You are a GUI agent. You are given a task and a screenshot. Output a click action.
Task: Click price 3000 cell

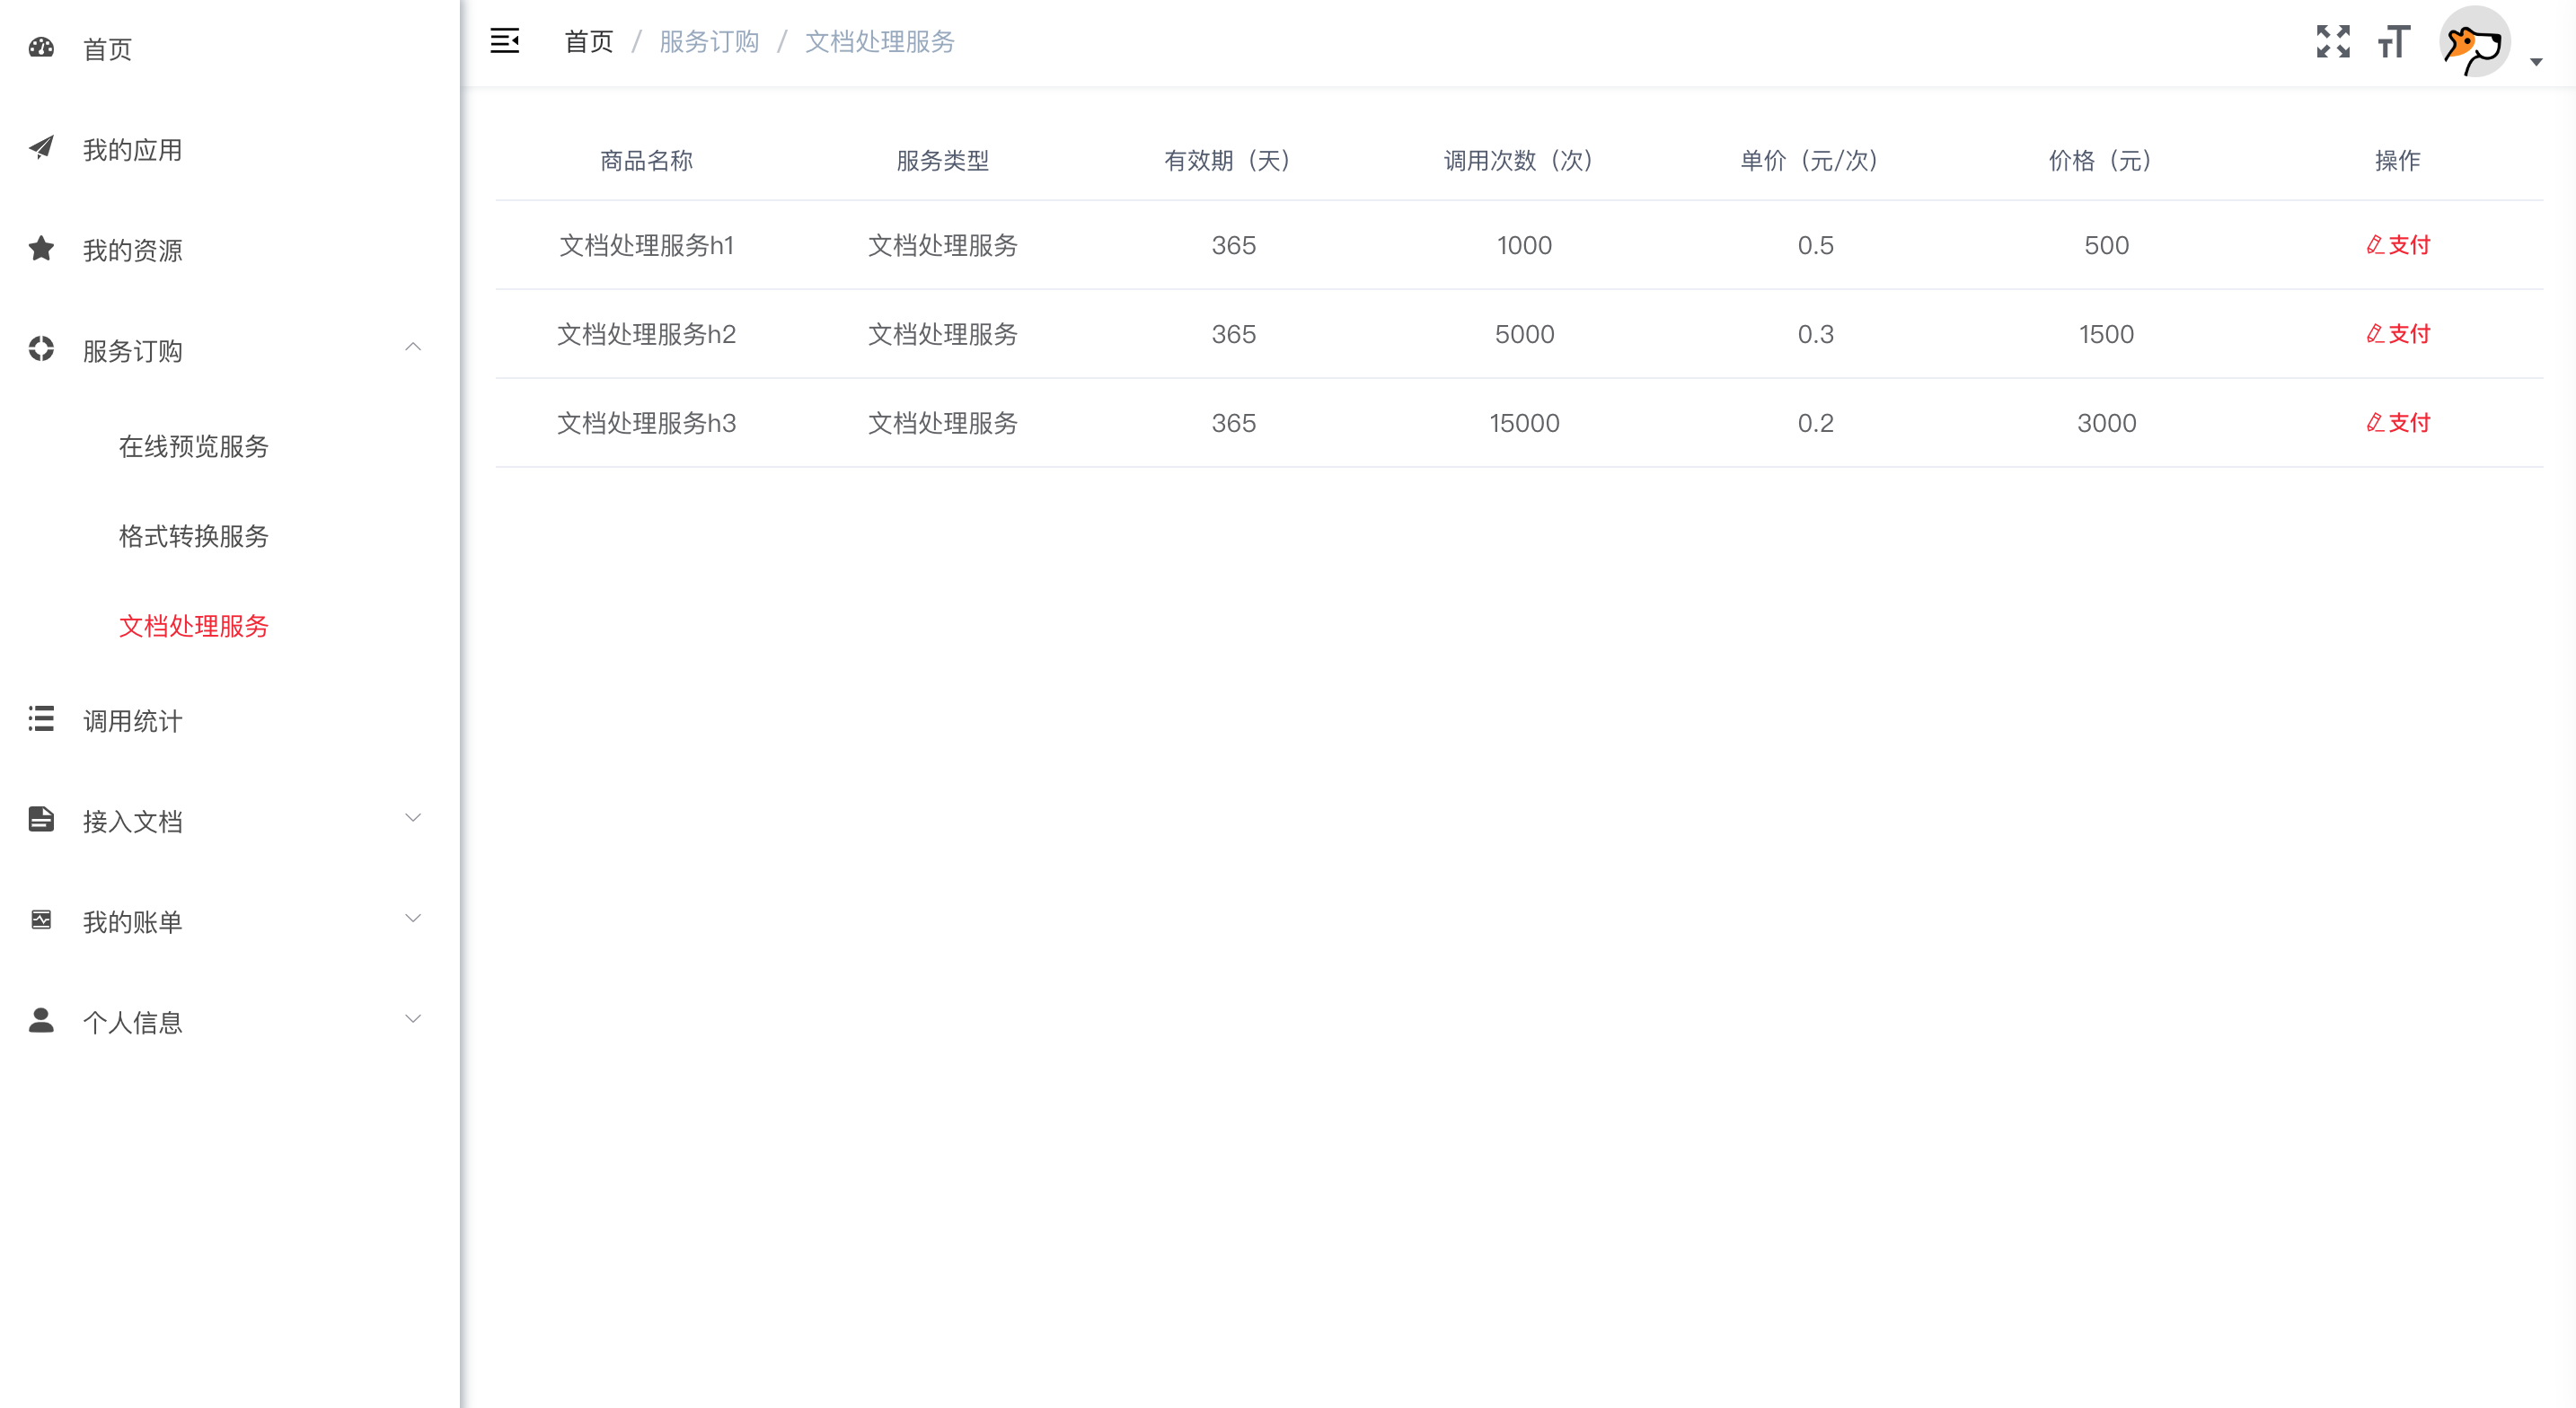pyautogui.click(x=2106, y=423)
